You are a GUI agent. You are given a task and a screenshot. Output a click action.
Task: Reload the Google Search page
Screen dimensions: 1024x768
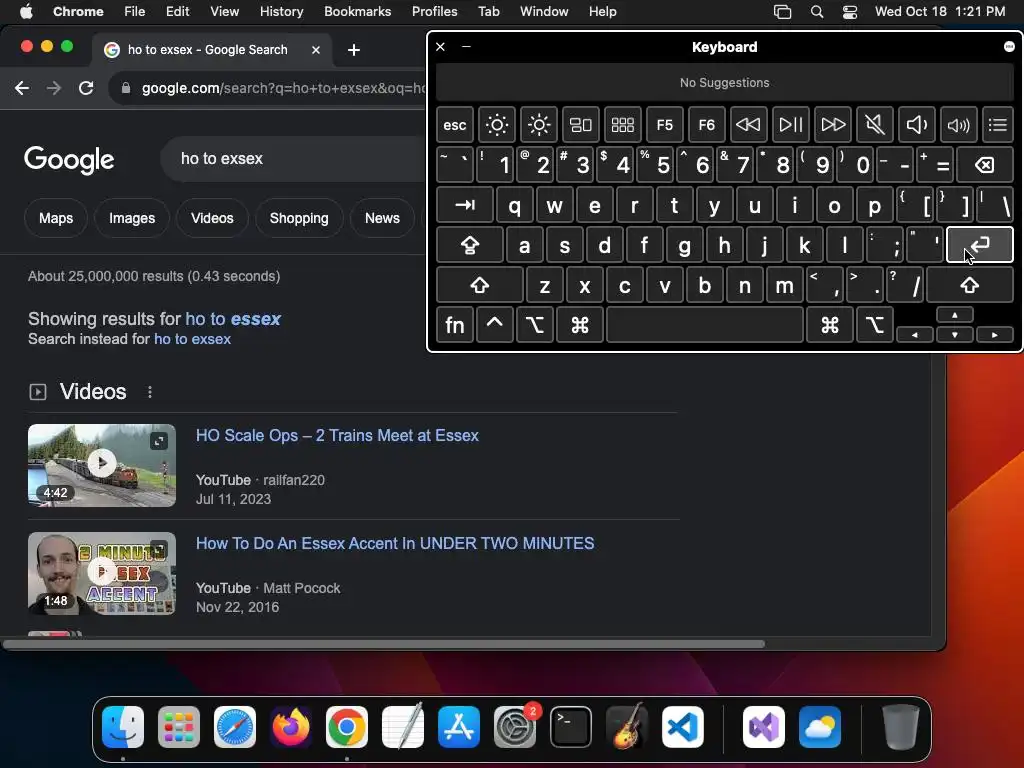86,88
